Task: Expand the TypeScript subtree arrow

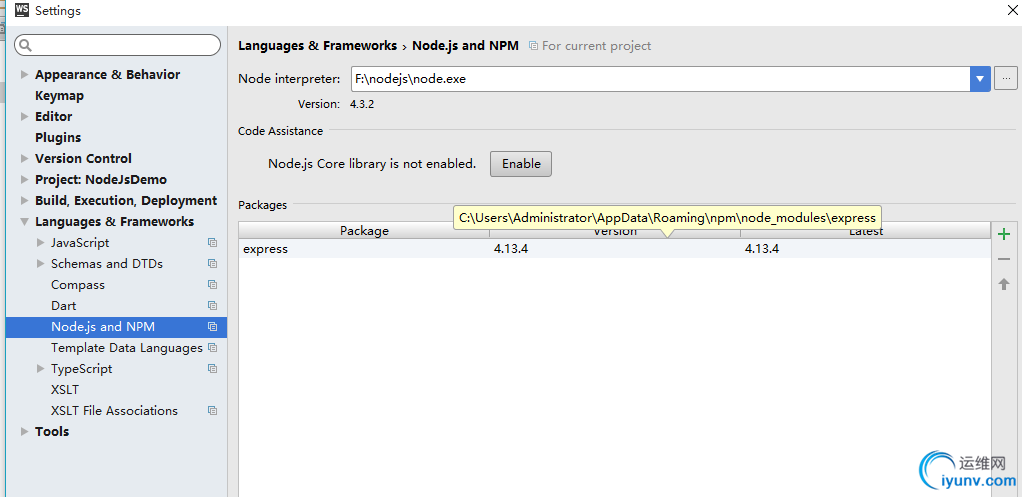Action: [x=41, y=369]
